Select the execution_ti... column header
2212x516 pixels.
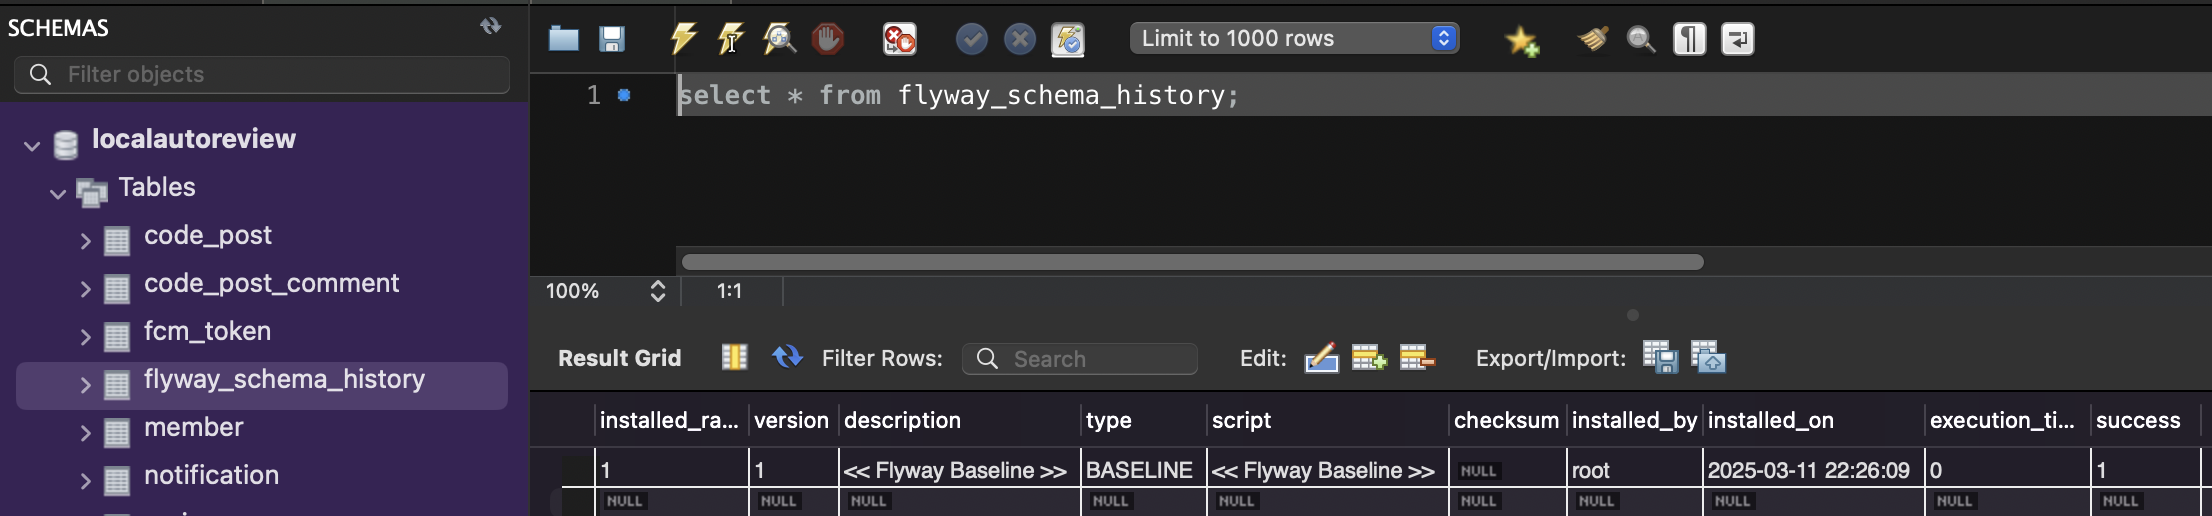point(2008,420)
